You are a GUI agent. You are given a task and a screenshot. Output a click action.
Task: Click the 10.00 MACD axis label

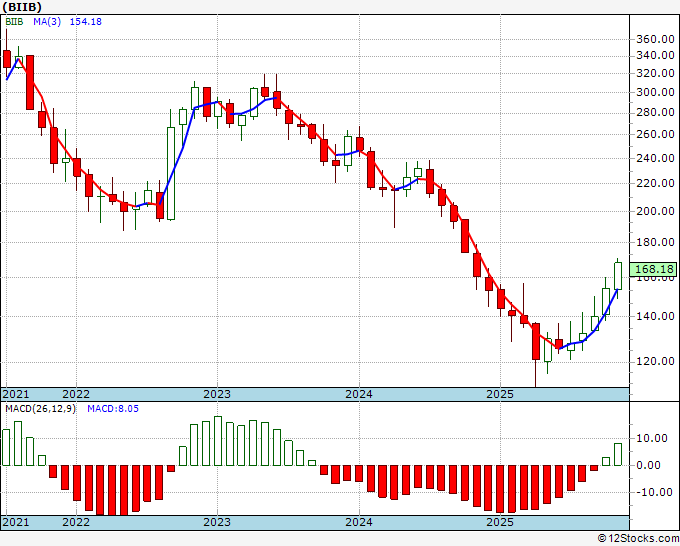(652, 438)
